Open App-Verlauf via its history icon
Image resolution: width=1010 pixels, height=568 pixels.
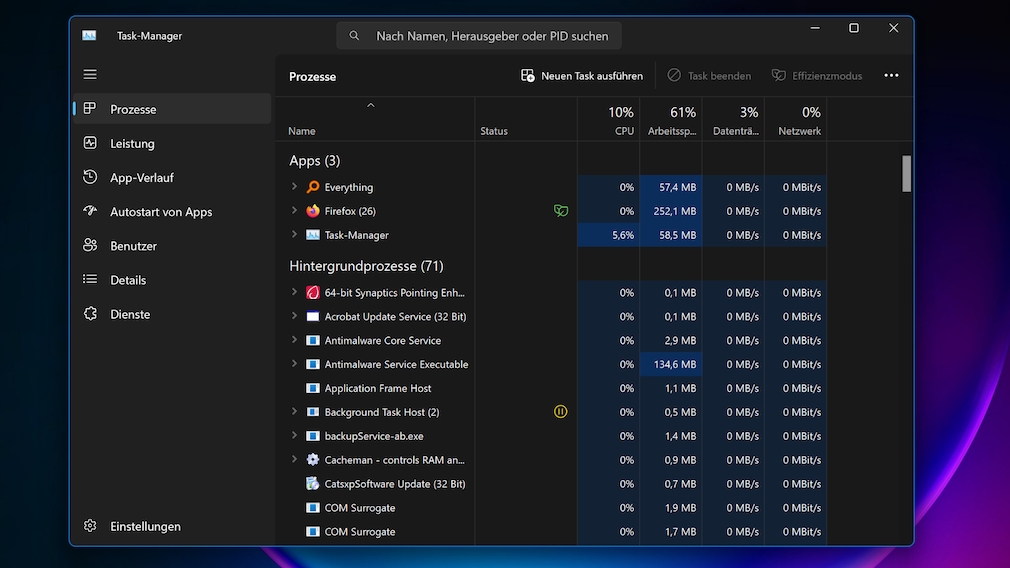(90, 177)
